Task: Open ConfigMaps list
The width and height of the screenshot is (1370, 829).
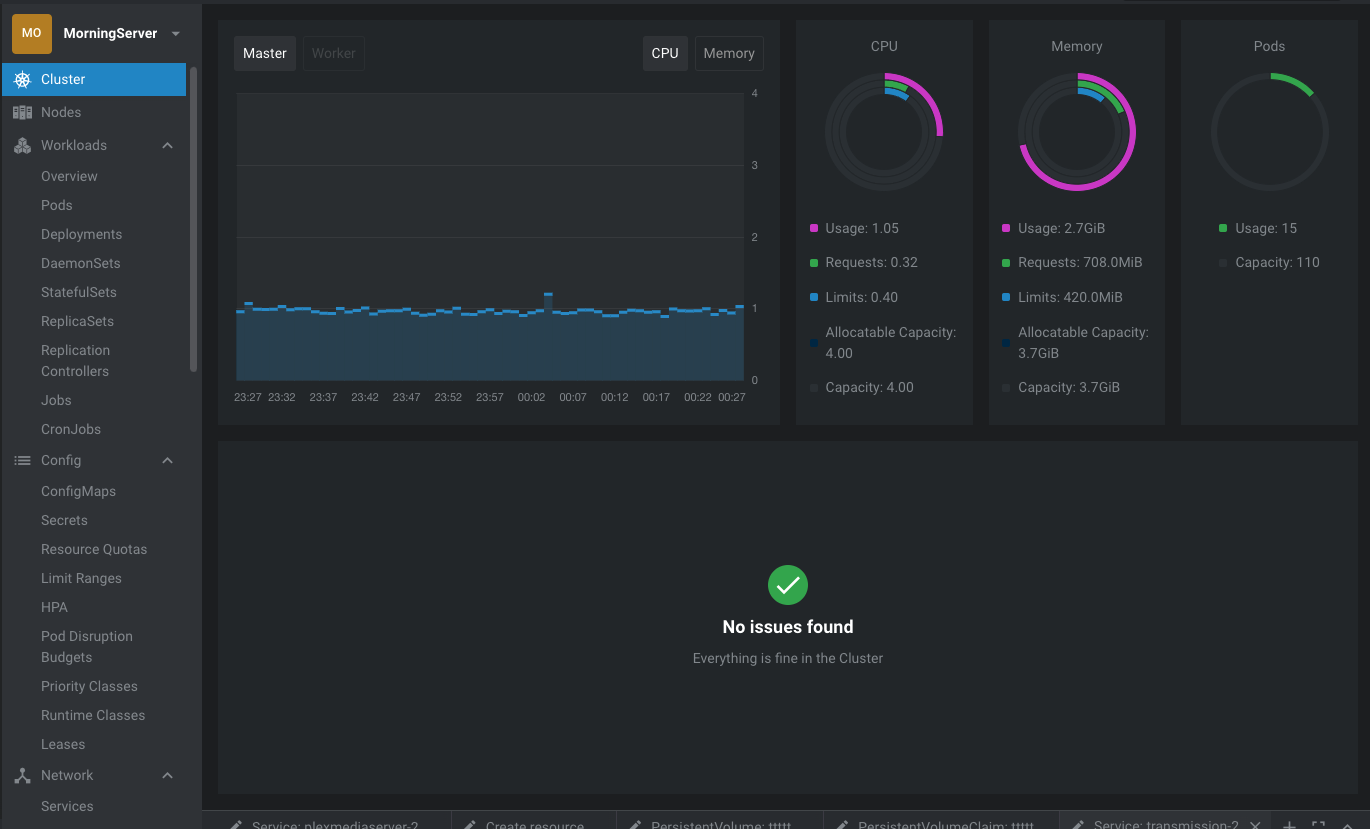Action: [78, 491]
